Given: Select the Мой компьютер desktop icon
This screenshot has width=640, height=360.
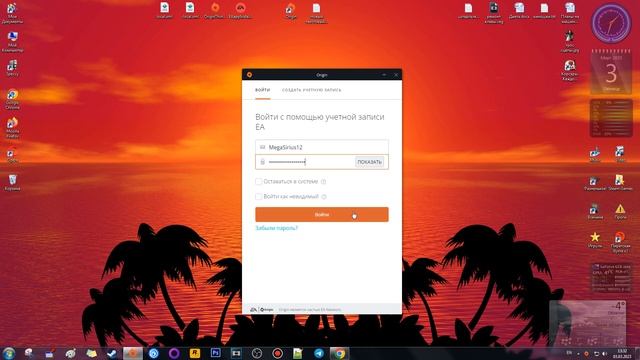Looking at the screenshot, I should click(x=12, y=42).
